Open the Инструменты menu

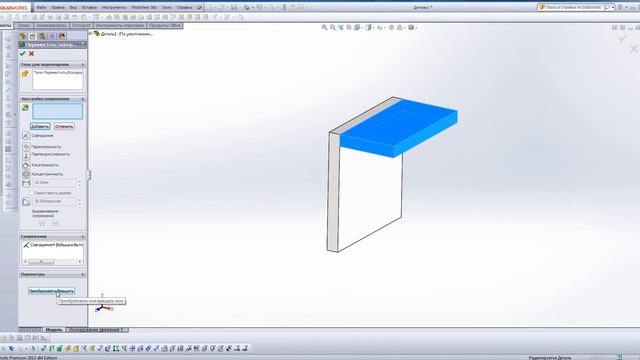(x=114, y=7)
